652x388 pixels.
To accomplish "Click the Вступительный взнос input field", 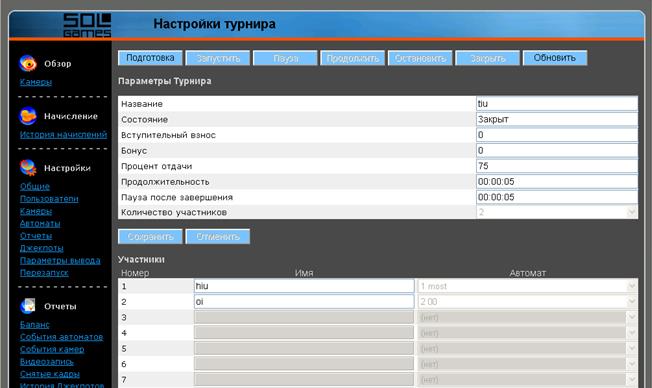I will pyautogui.click(x=557, y=135).
